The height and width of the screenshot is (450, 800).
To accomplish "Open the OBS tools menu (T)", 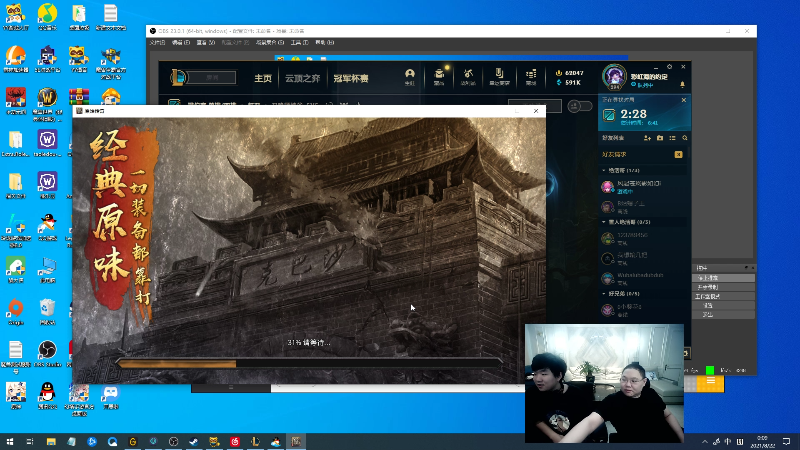I will tap(299, 43).
